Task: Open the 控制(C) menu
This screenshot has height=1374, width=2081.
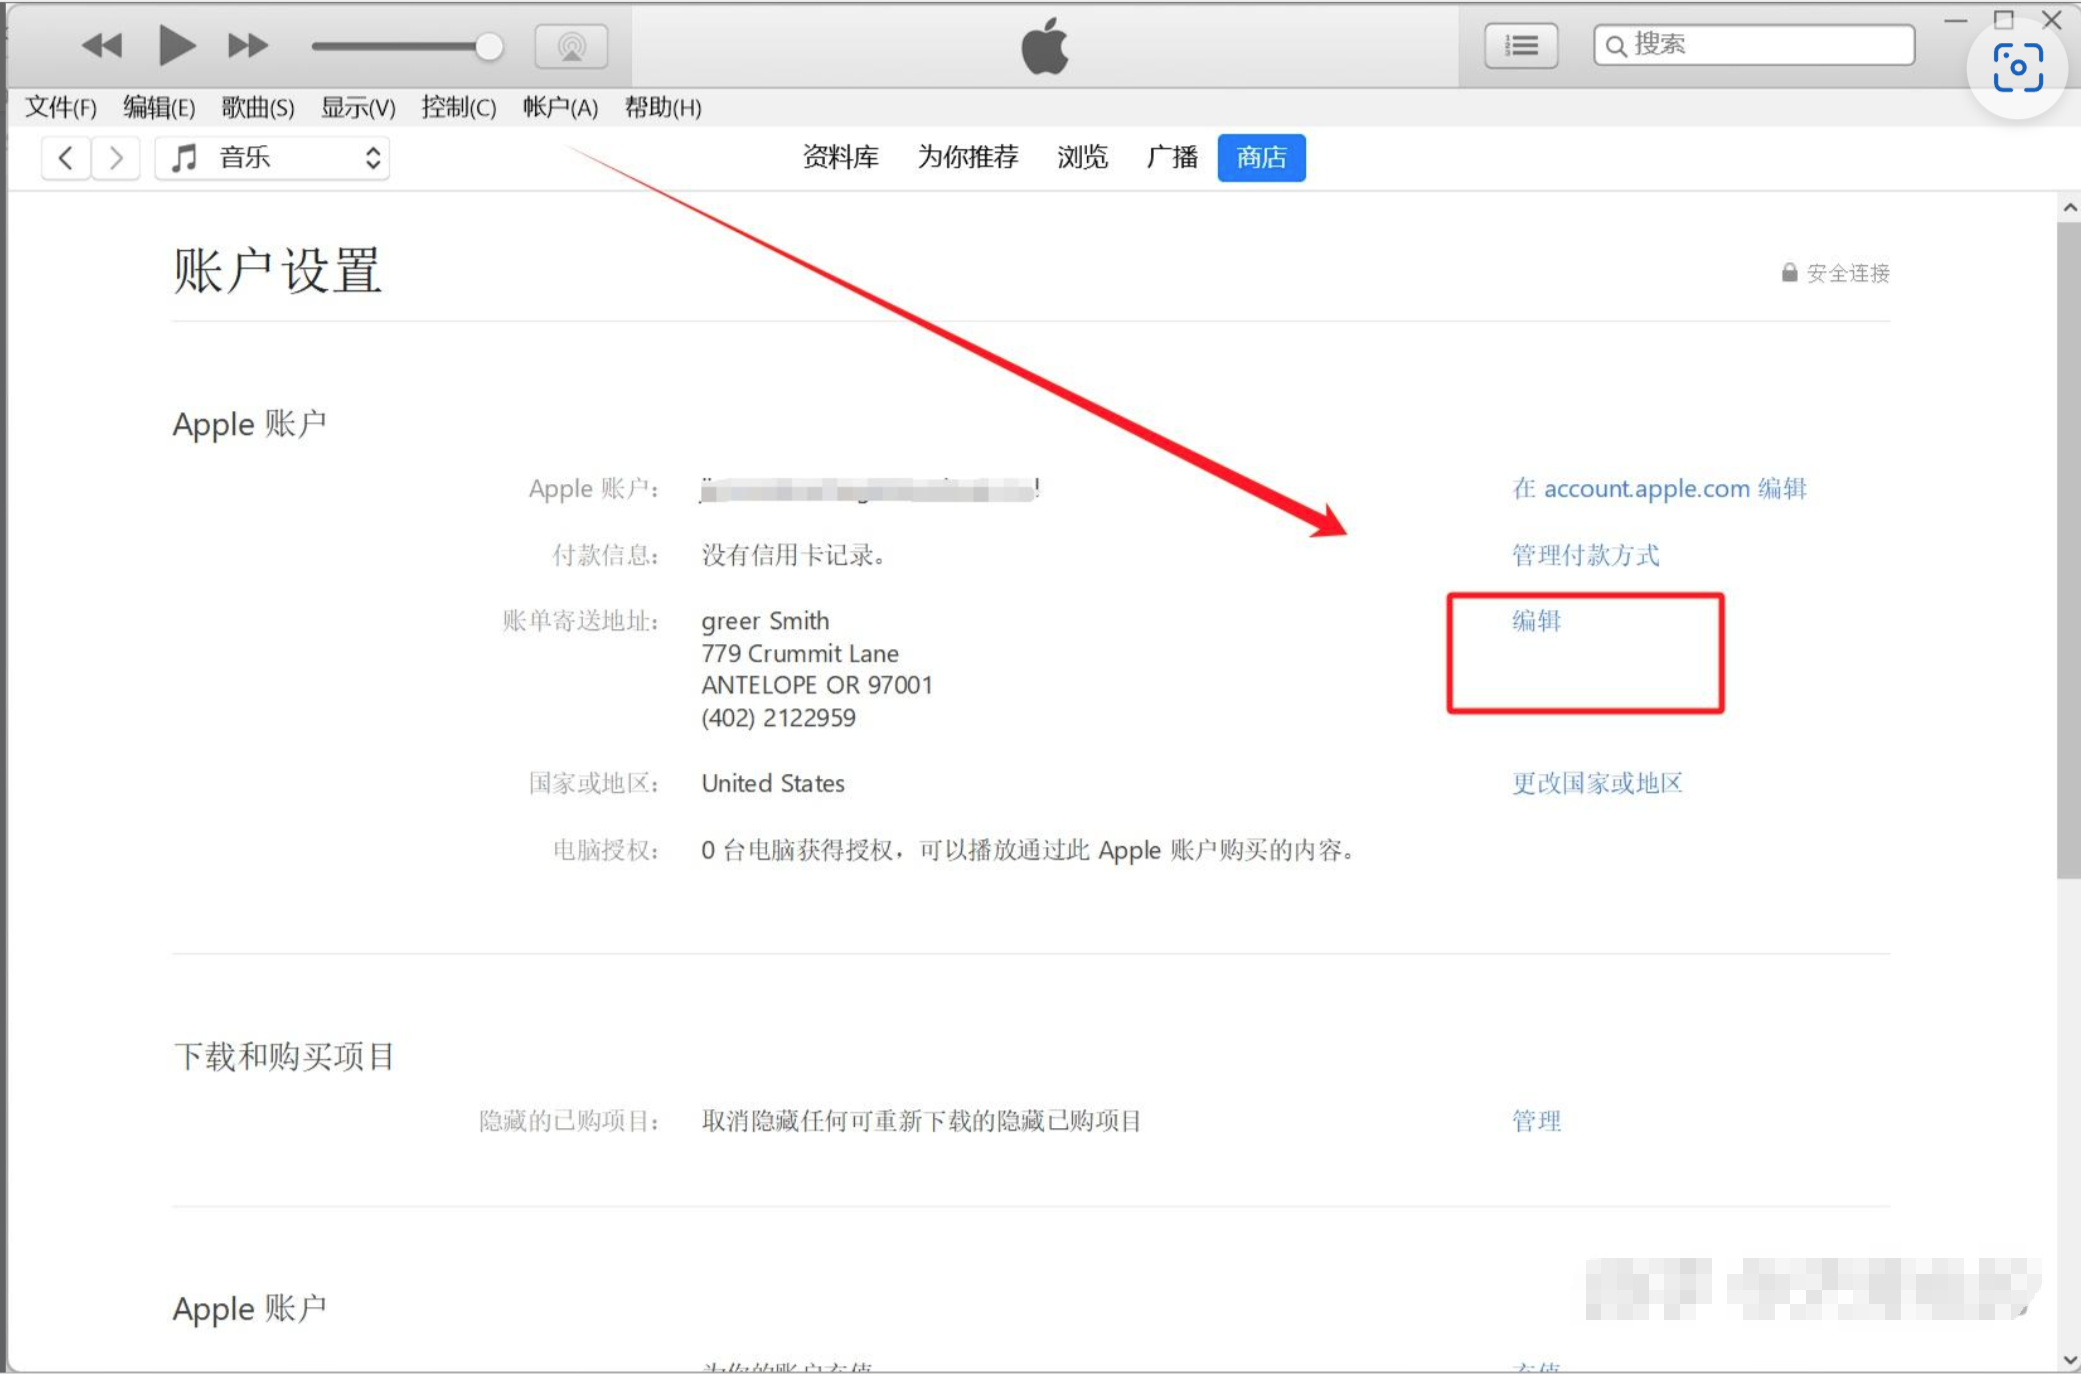Action: [x=458, y=107]
